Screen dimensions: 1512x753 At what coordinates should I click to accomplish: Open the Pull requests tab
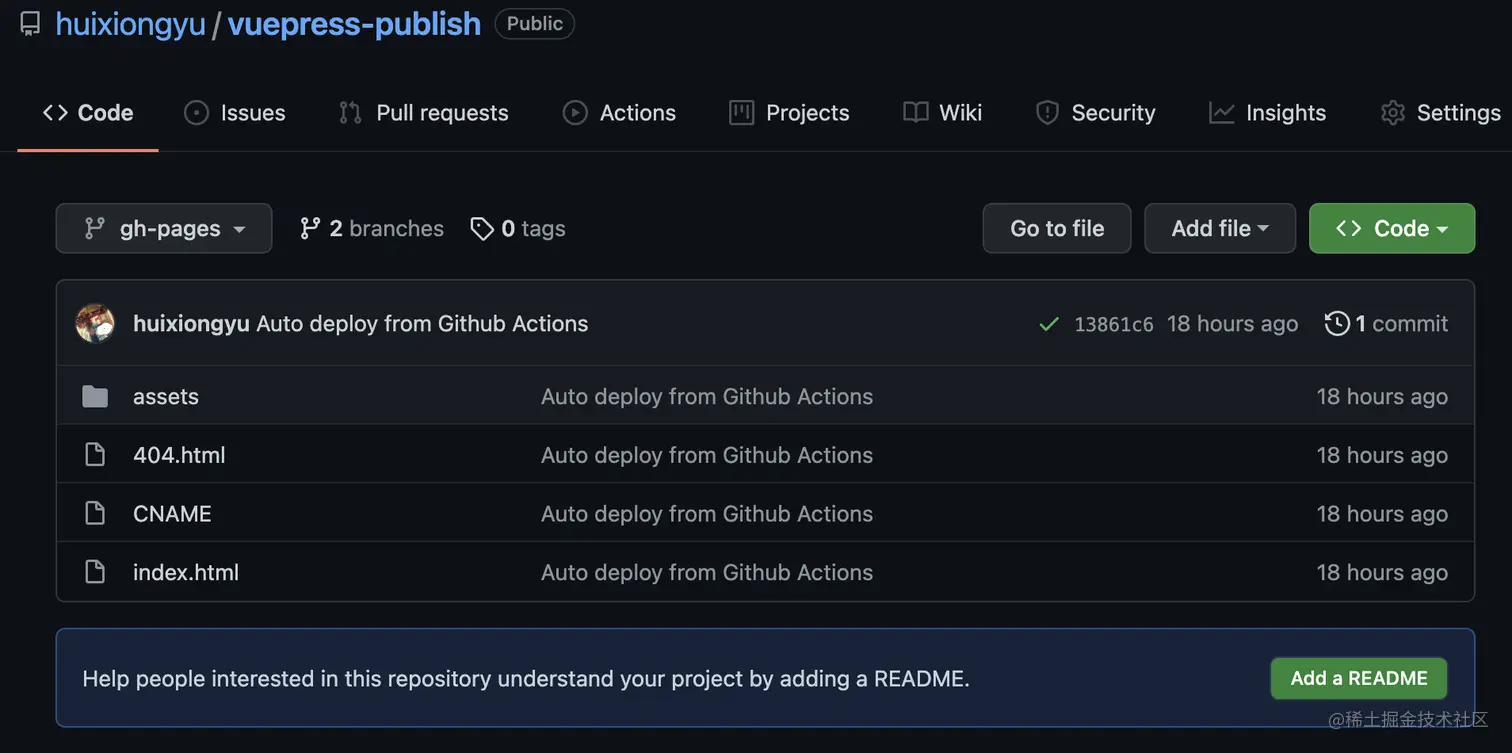(x=424, y=113)
